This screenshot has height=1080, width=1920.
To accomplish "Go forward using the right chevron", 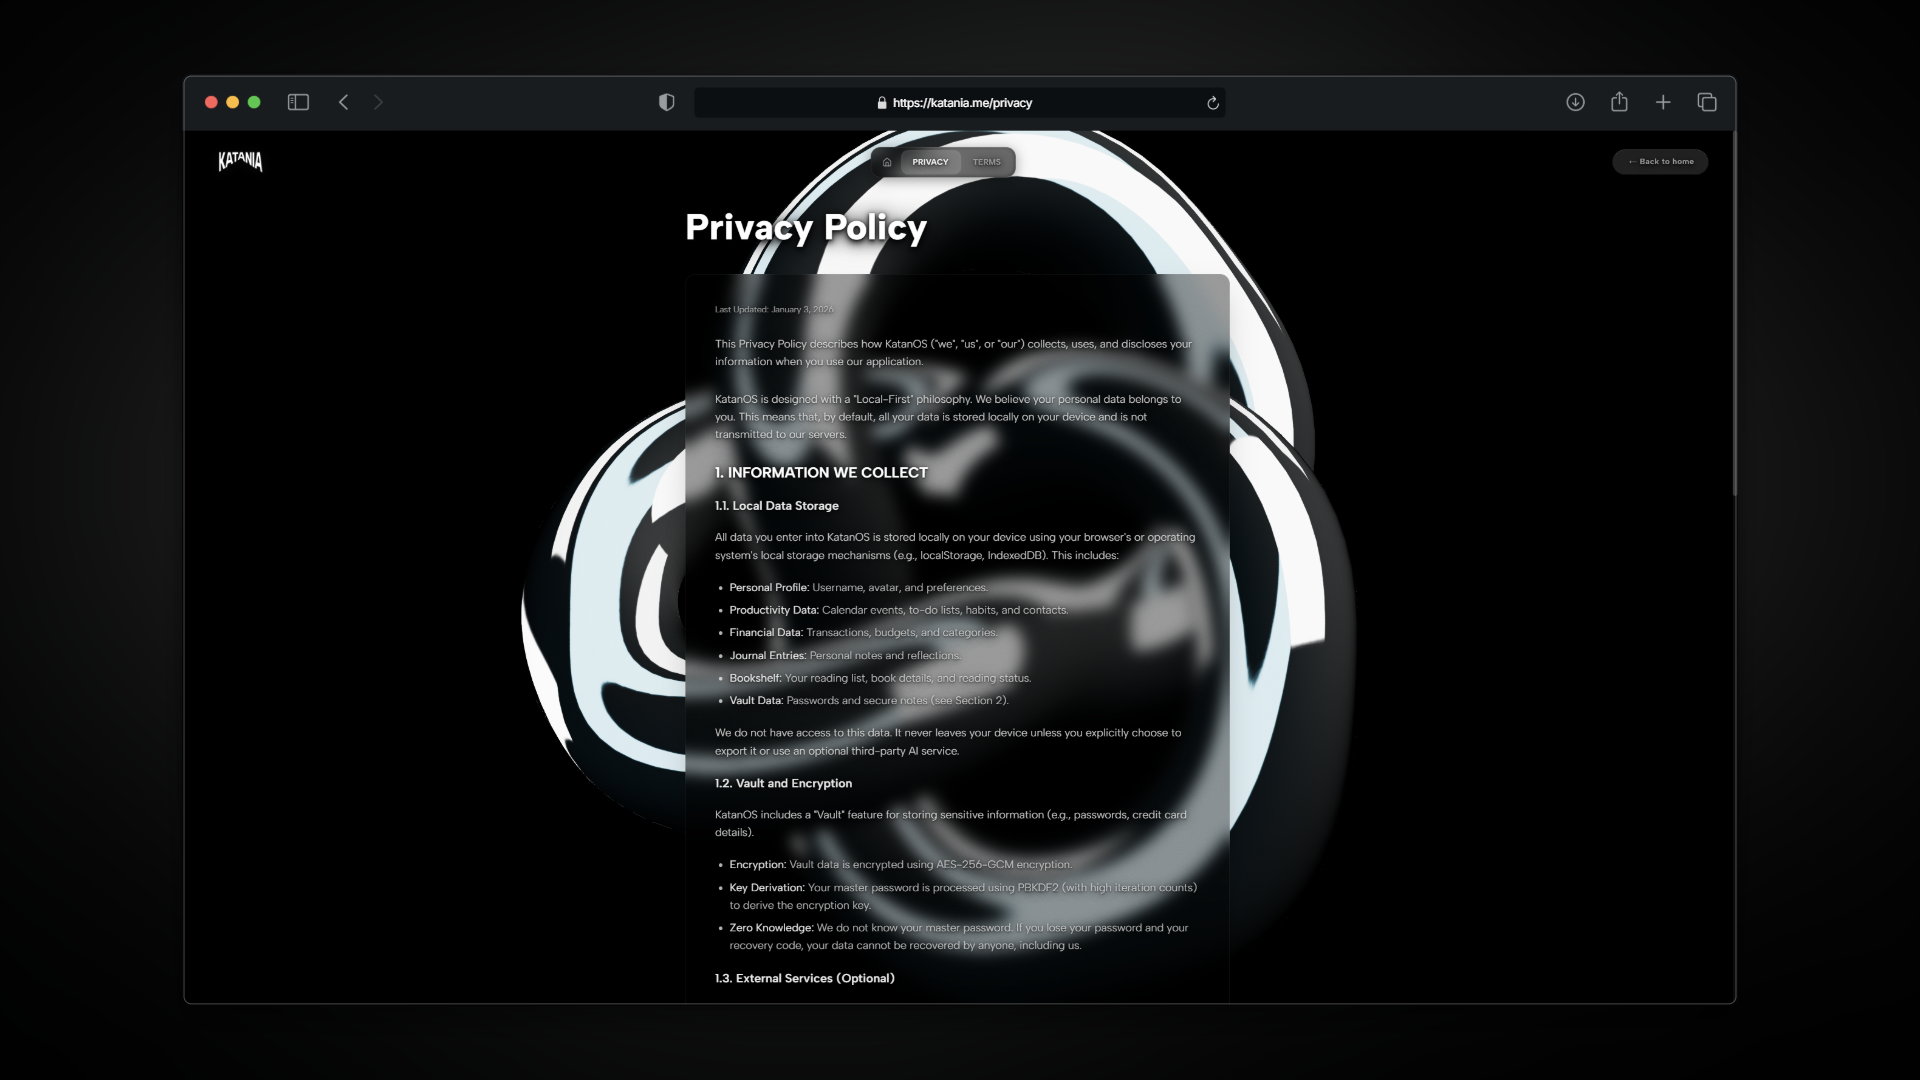I will coord(378,102).
